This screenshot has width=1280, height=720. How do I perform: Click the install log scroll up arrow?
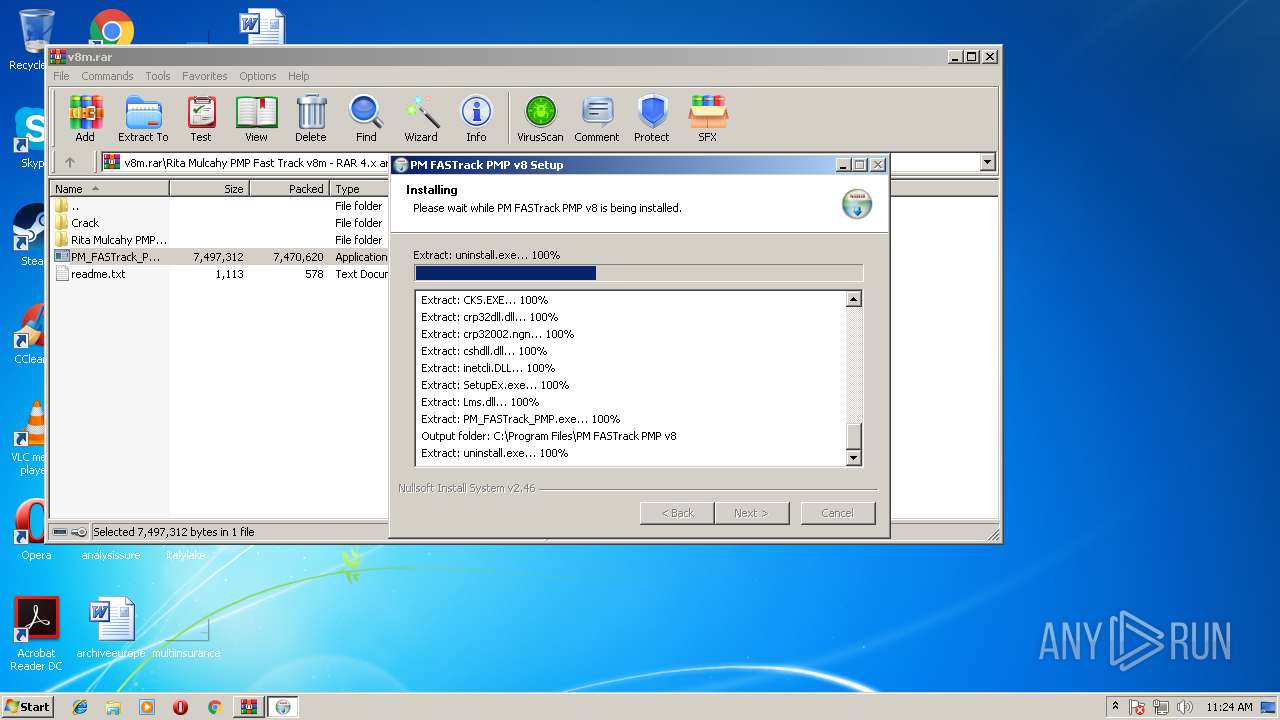(x=853, y=299)
